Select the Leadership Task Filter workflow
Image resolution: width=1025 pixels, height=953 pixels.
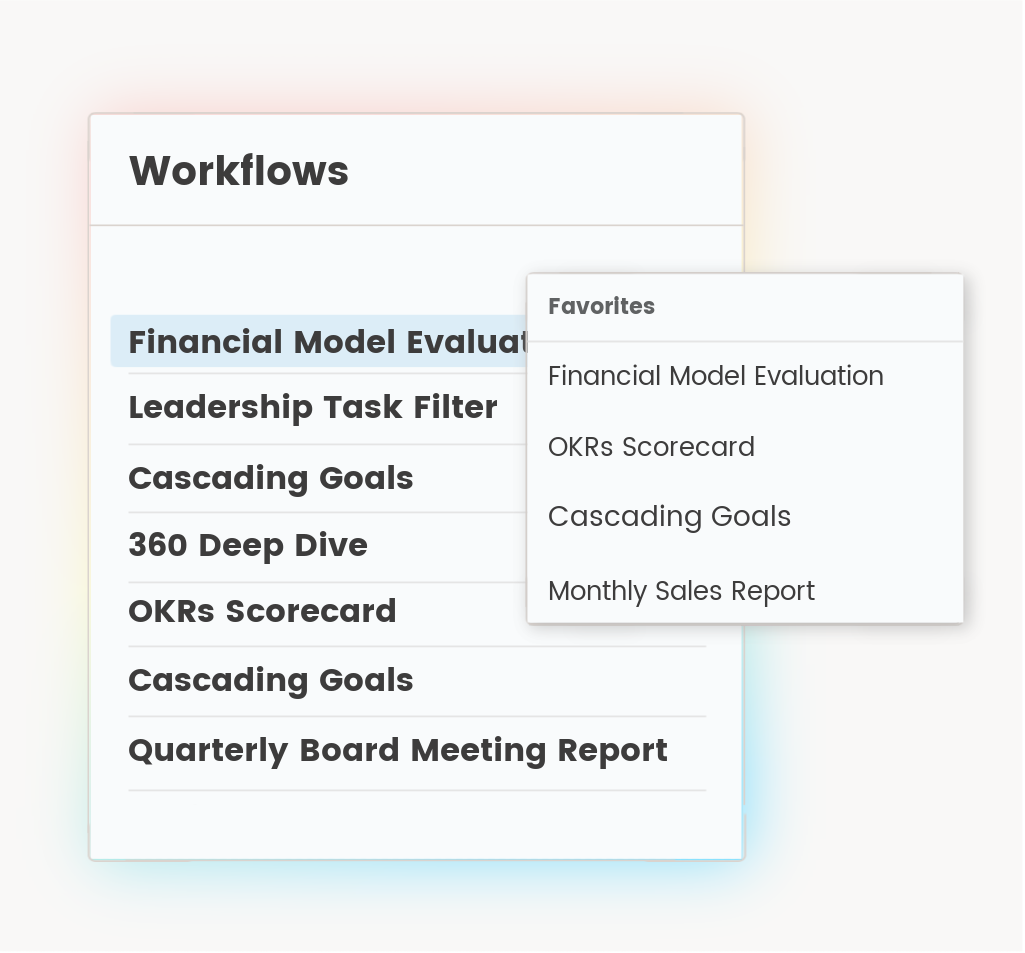click(313, 408)
